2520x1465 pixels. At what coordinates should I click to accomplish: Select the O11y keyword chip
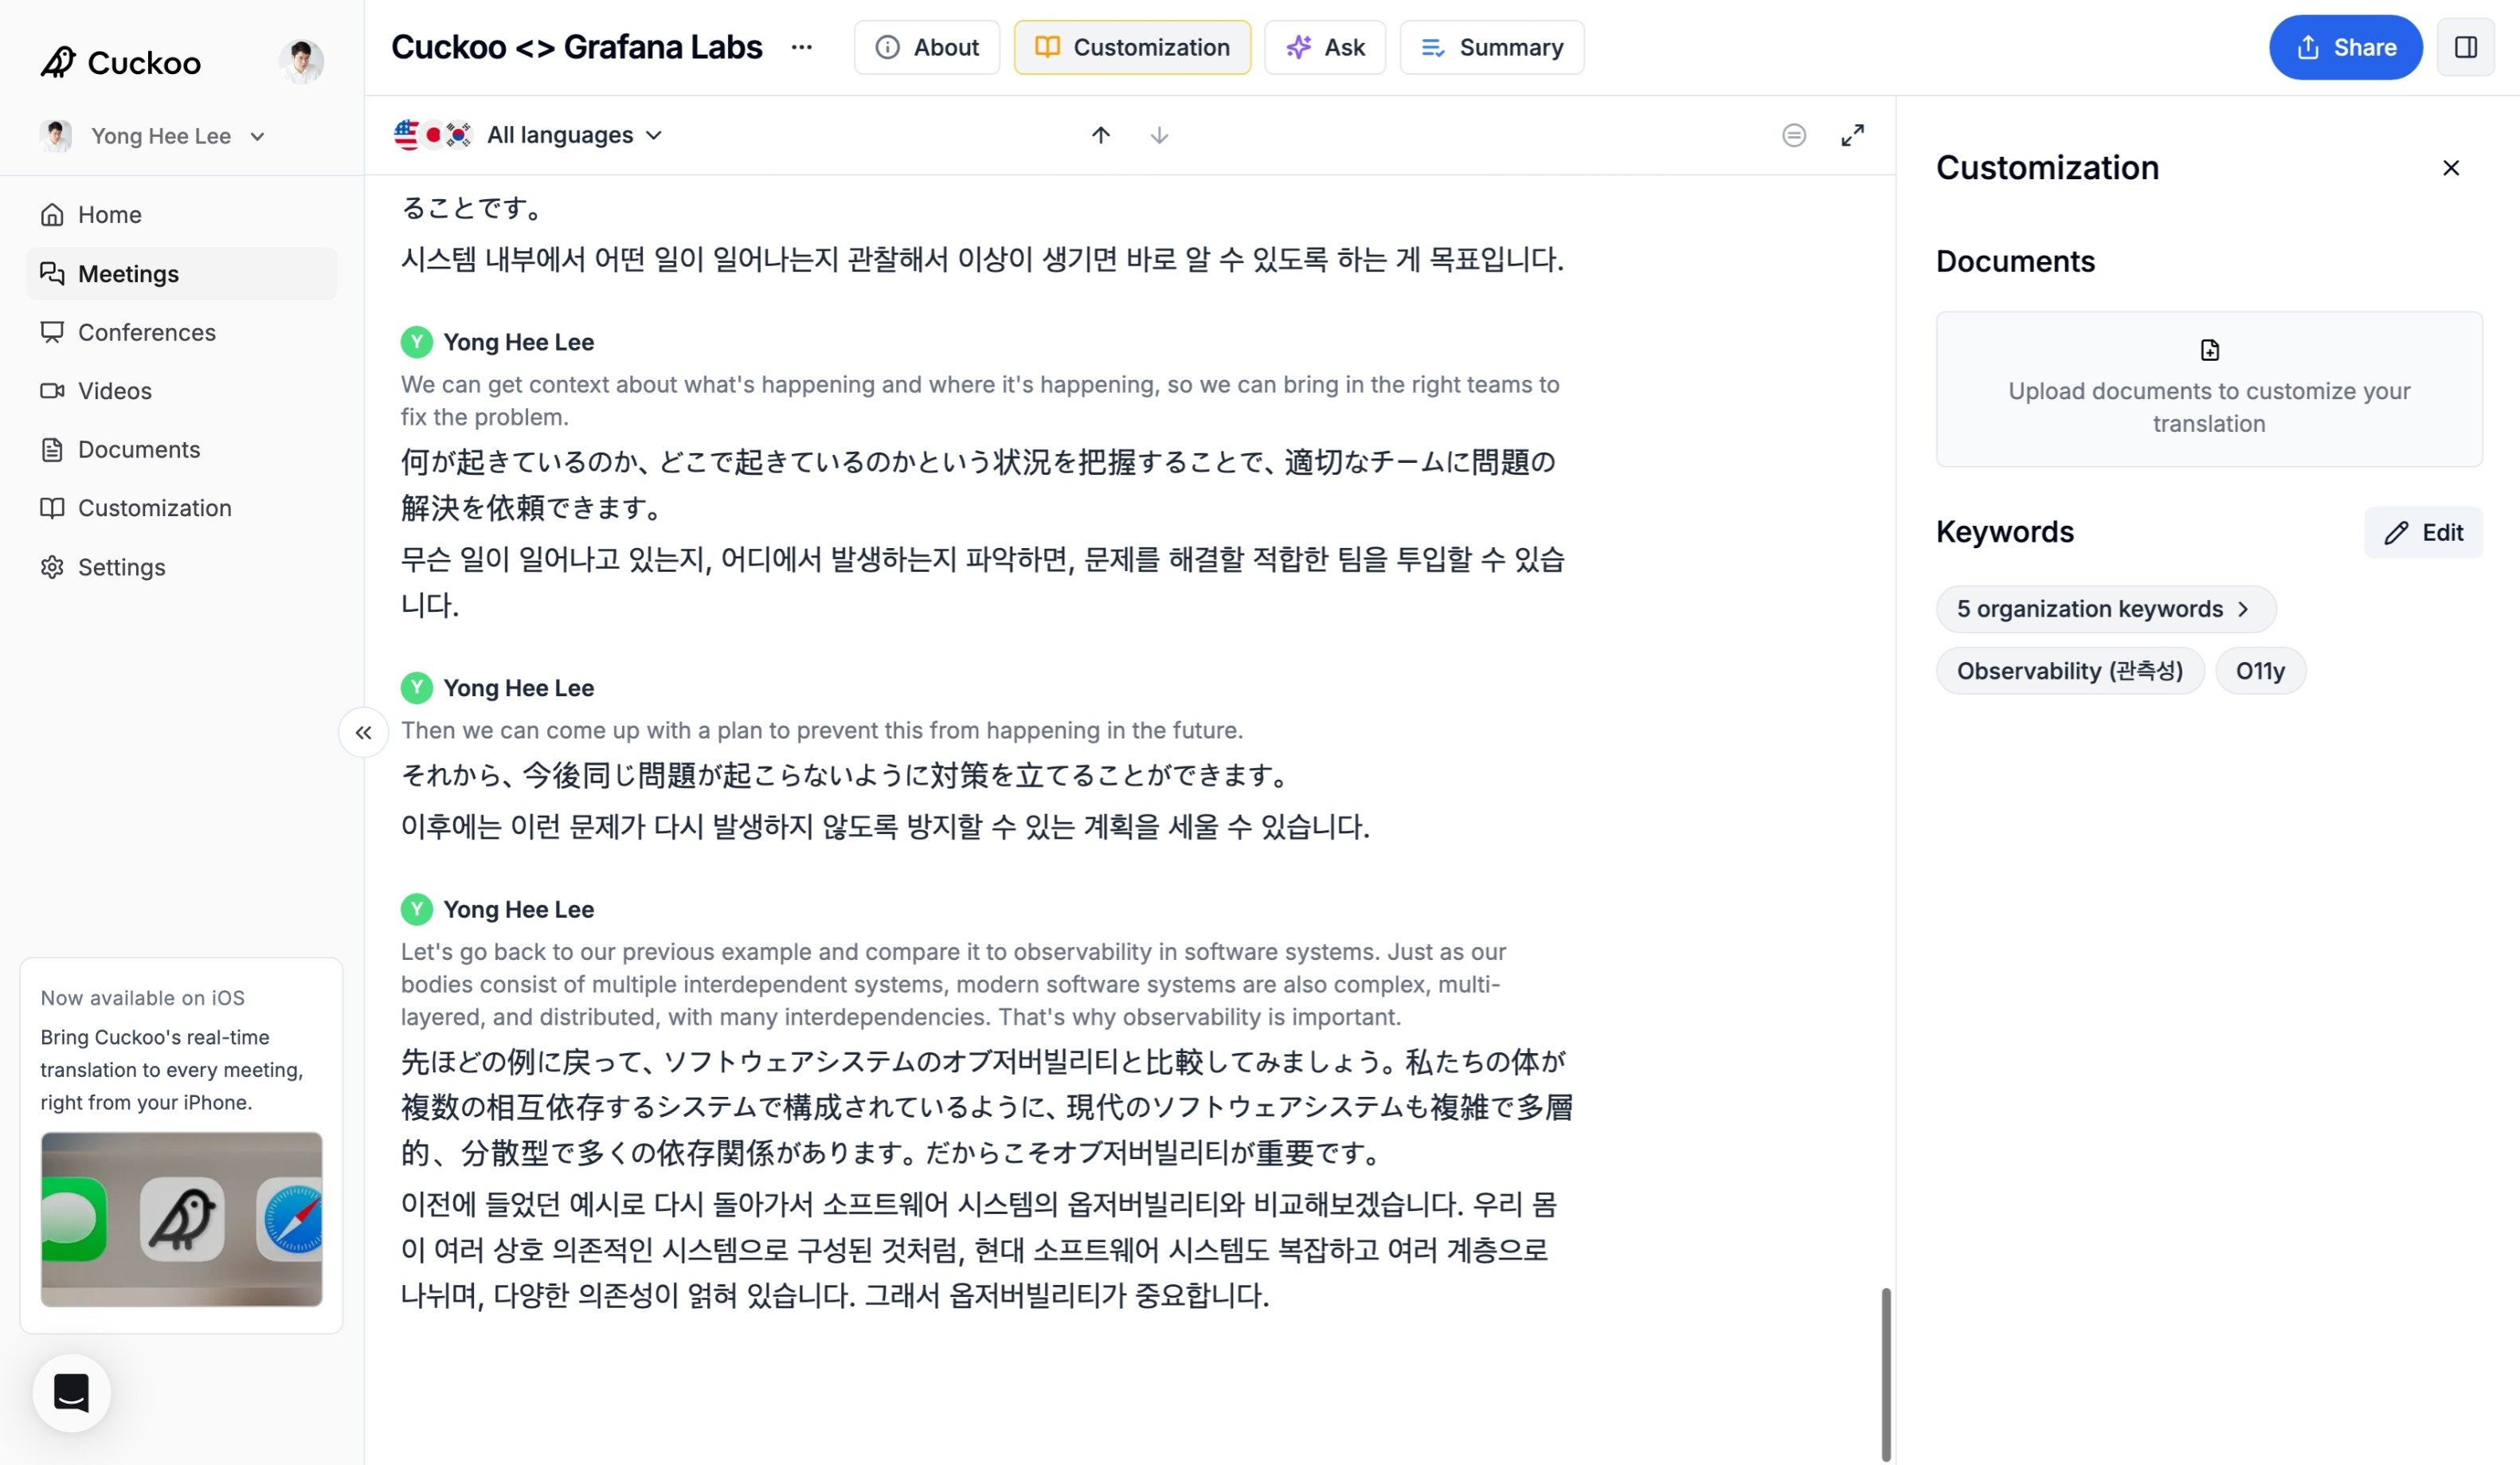pyautogui.click(x=2260, y=671)
